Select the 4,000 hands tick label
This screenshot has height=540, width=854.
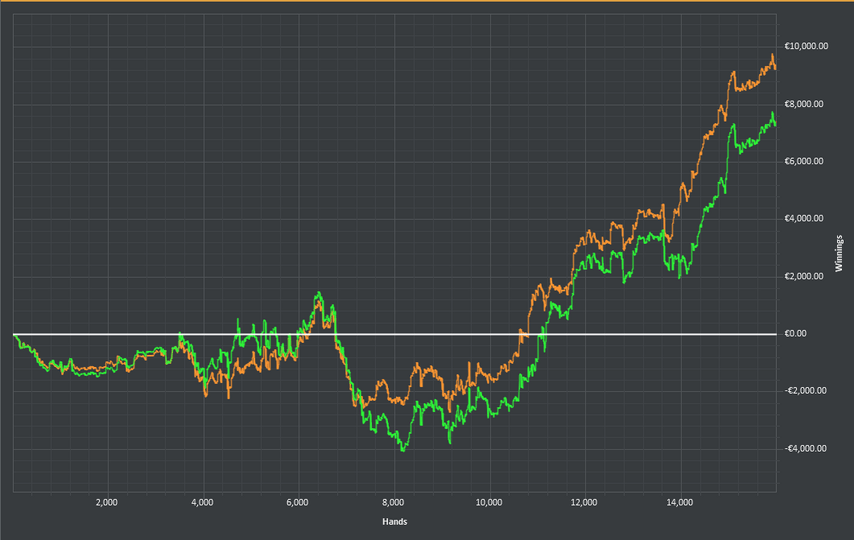click(202, 502)
